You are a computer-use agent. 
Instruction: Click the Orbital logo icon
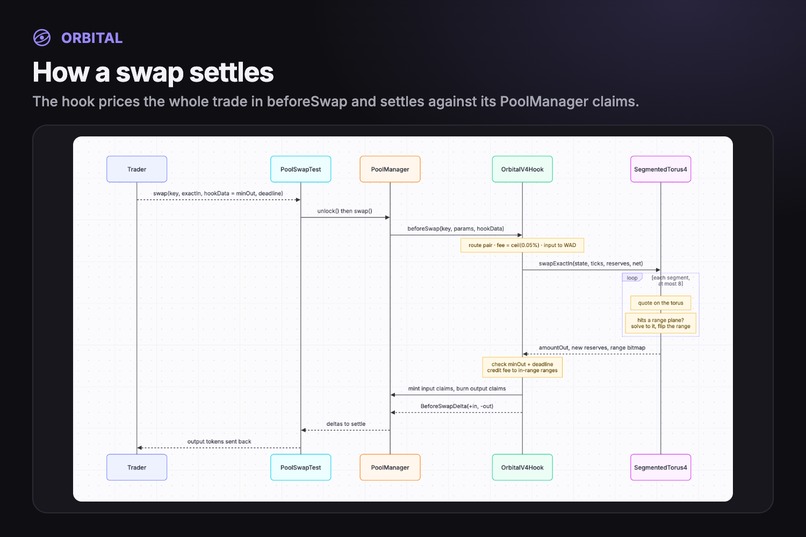42,38
